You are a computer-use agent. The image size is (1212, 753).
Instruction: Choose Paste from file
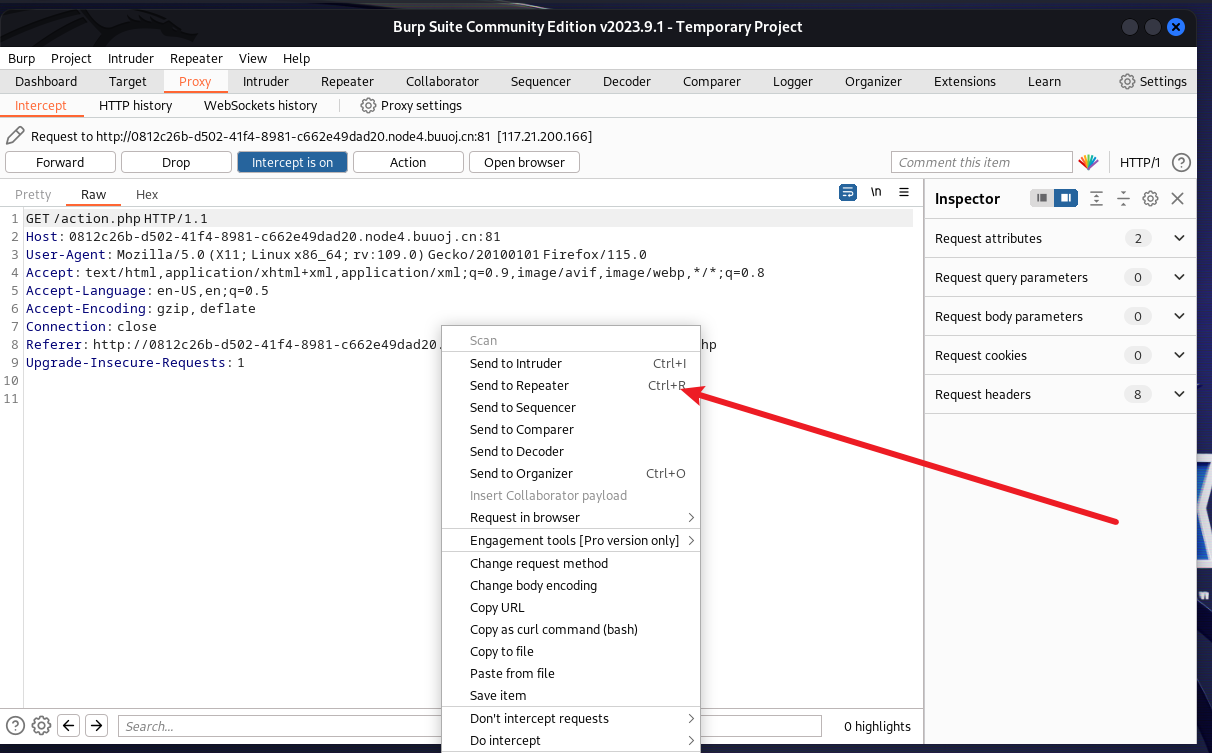click(571, 674)
